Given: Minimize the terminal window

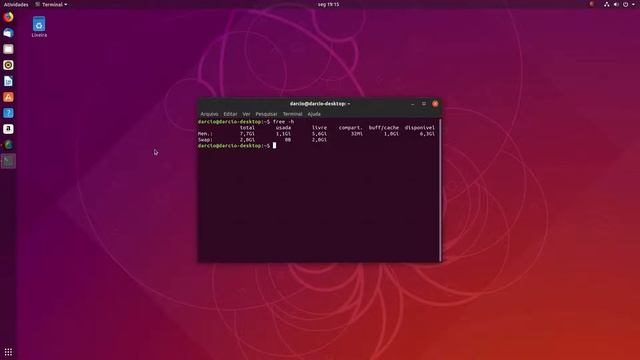Looking at the screenshot, I should pyautogui.click(x=413, y=104).
